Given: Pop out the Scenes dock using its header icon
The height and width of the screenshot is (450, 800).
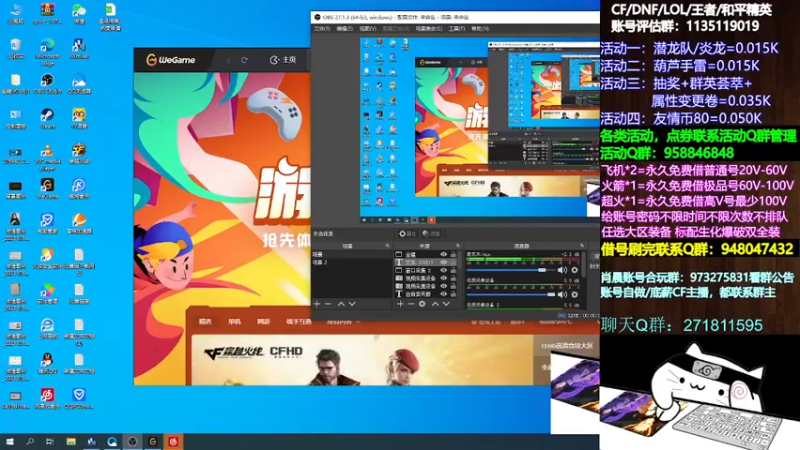Looking at the screenshot, I should tap(388, 246).
